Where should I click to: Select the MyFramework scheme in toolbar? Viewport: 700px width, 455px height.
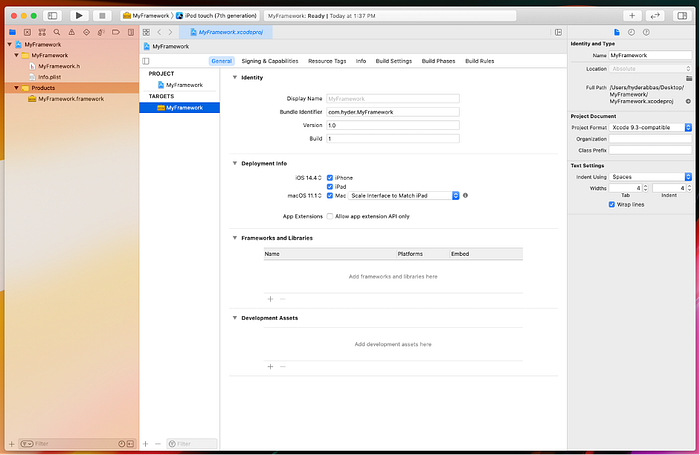click(x=146, y=16)
